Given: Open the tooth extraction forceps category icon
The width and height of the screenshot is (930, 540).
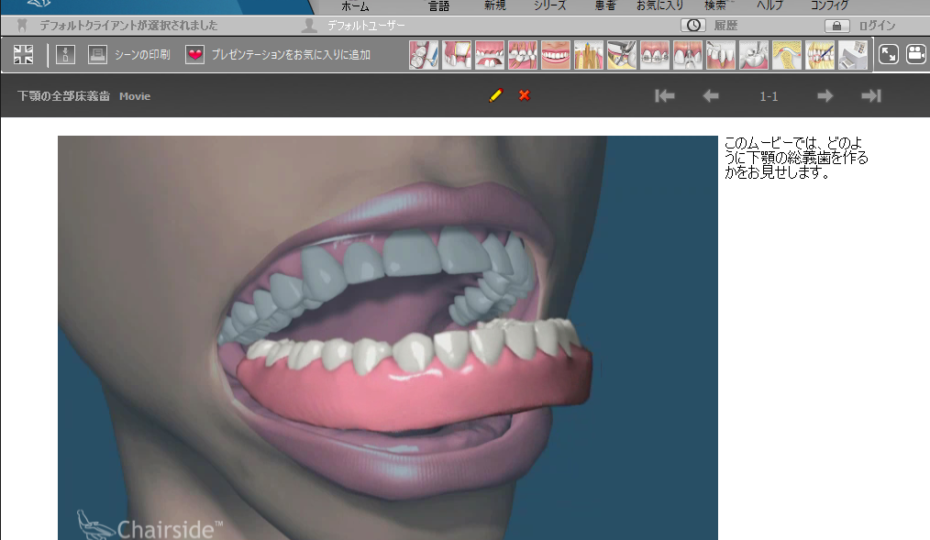Looking at the screenshot, I should coord(622,55).
